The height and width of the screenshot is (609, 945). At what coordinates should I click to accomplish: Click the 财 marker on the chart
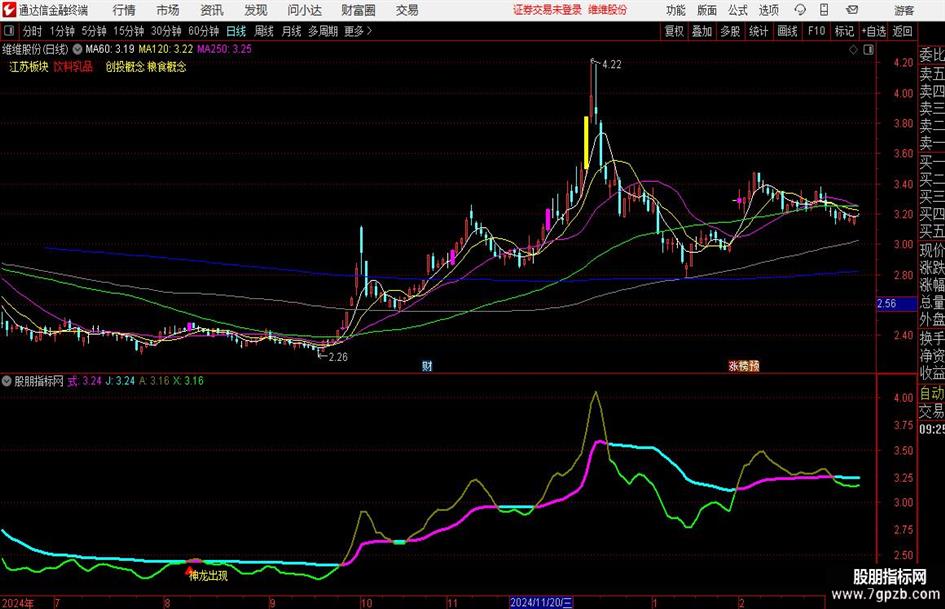coord(427,365)
